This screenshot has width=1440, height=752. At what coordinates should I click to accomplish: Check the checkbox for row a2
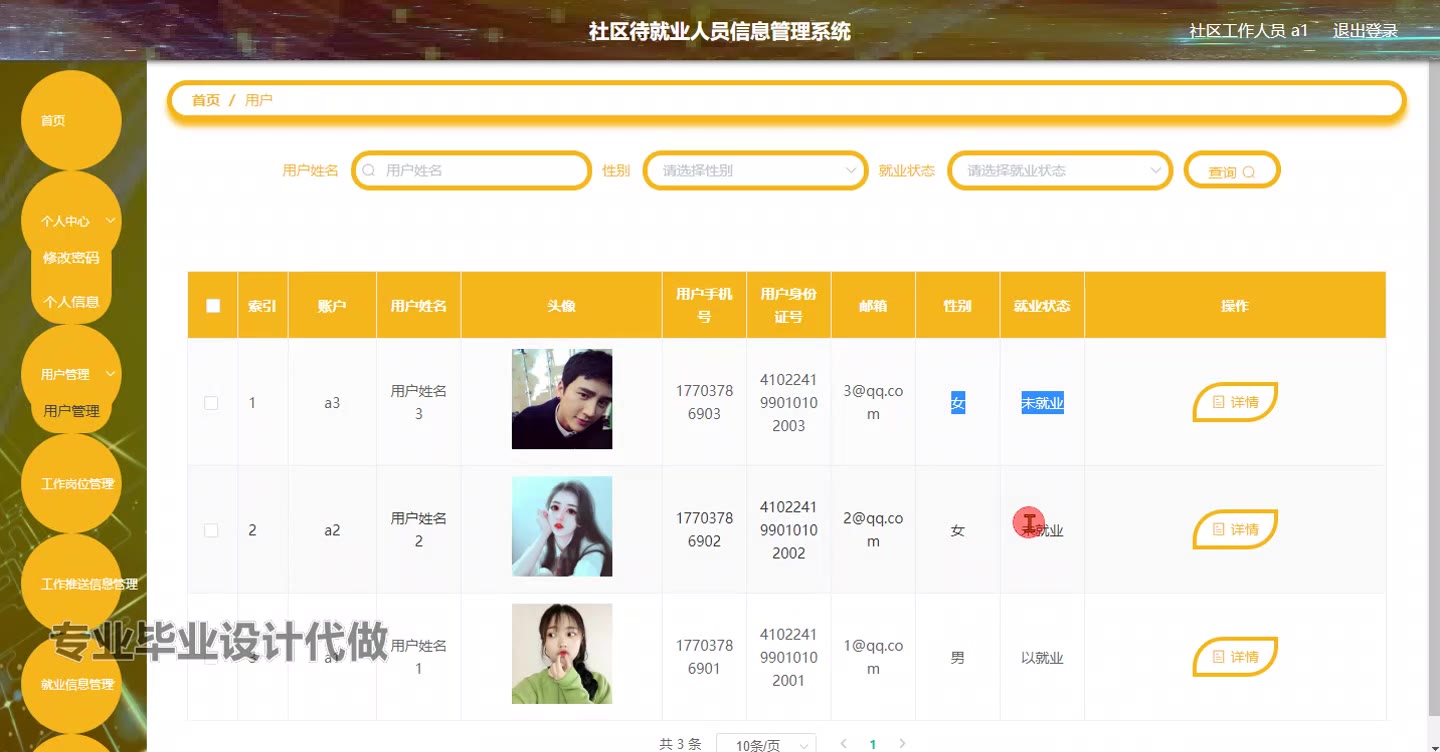pyautogui.click(x=211, y=530)
